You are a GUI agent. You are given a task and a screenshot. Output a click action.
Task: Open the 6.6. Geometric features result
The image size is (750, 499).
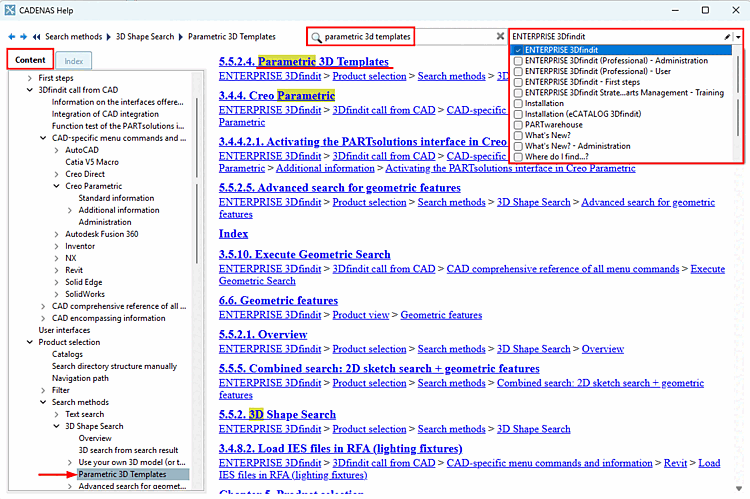(278, 300)
